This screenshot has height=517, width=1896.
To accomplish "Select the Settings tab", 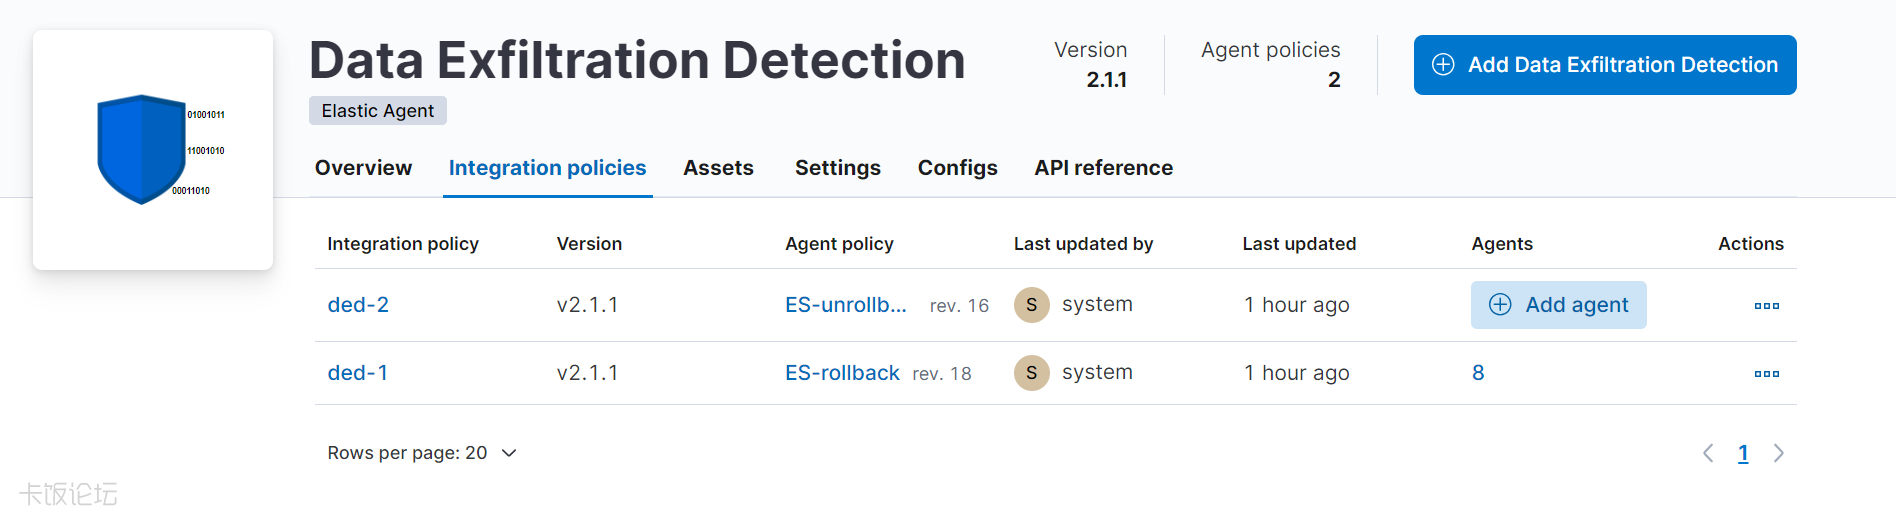I will tap(837, 168).
